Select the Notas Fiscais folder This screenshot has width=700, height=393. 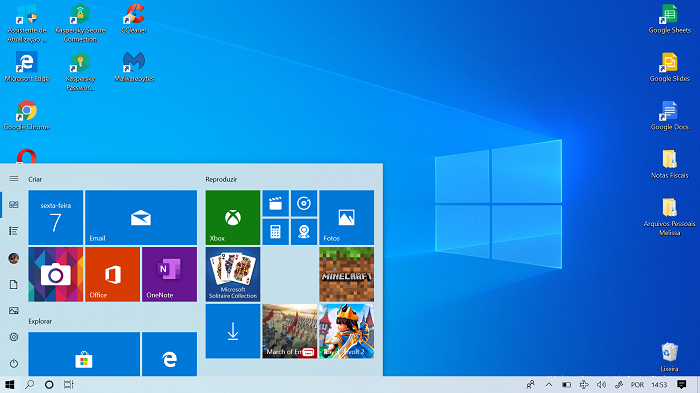tap(670, 164)
